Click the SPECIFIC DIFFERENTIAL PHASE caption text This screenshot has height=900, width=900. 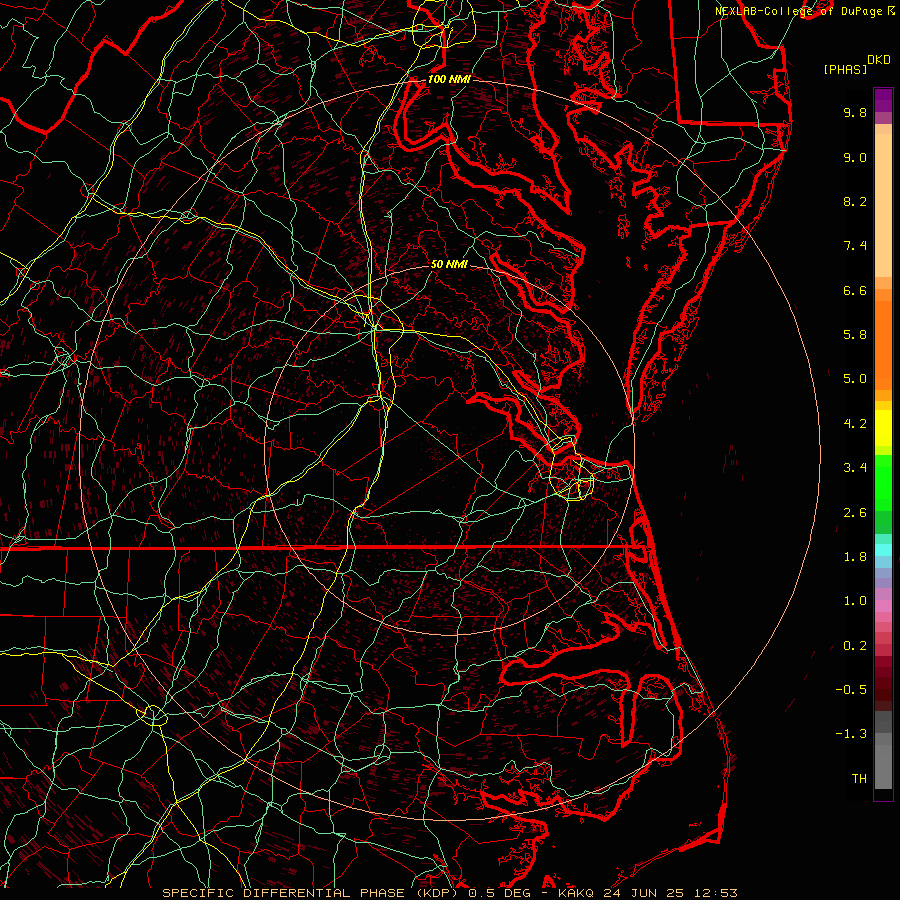tap(285, 893)
